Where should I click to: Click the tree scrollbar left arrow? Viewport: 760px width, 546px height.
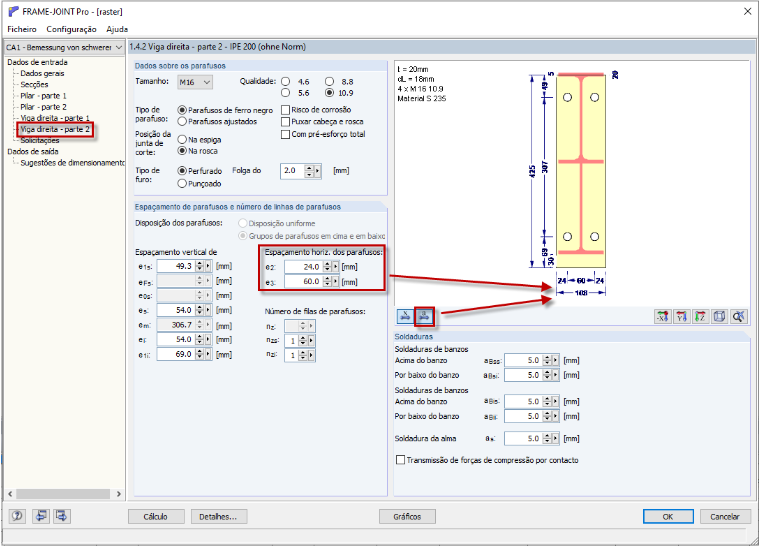tap(10, 494)
